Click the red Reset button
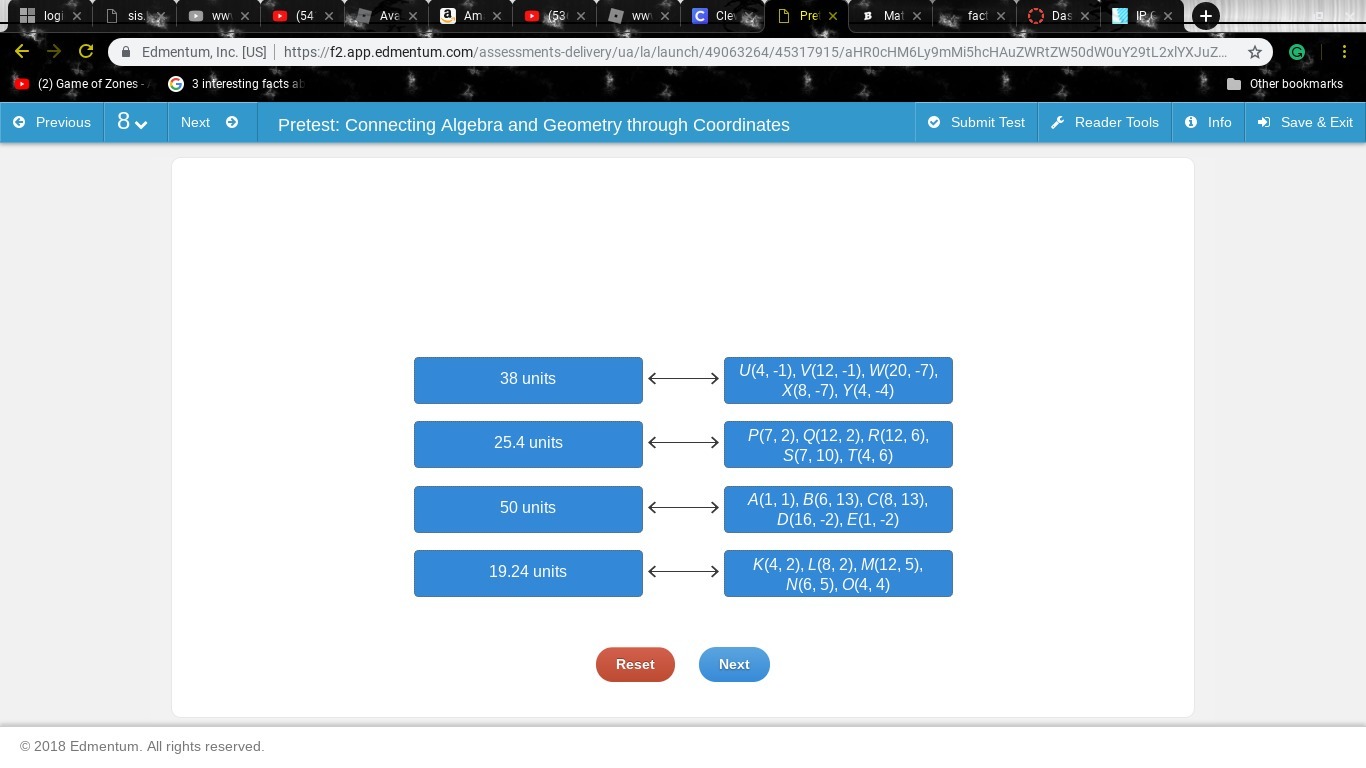The width and height of the screenshot is (1366, 768). (x=635, y=664)
